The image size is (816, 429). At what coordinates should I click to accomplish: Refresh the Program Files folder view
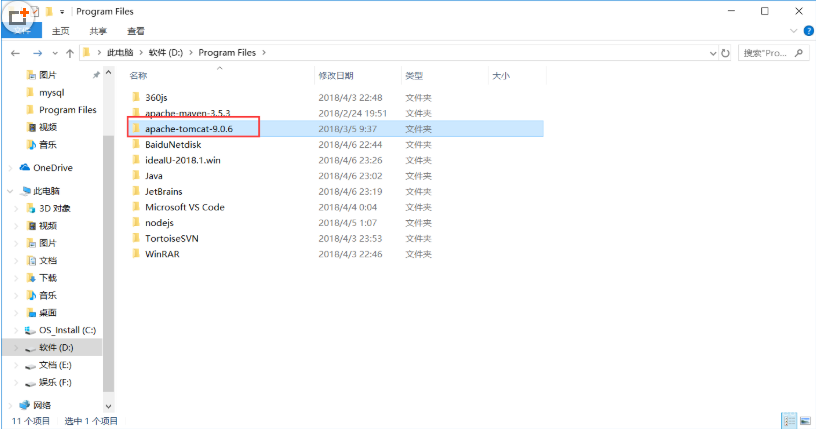(x=725, y=53)
